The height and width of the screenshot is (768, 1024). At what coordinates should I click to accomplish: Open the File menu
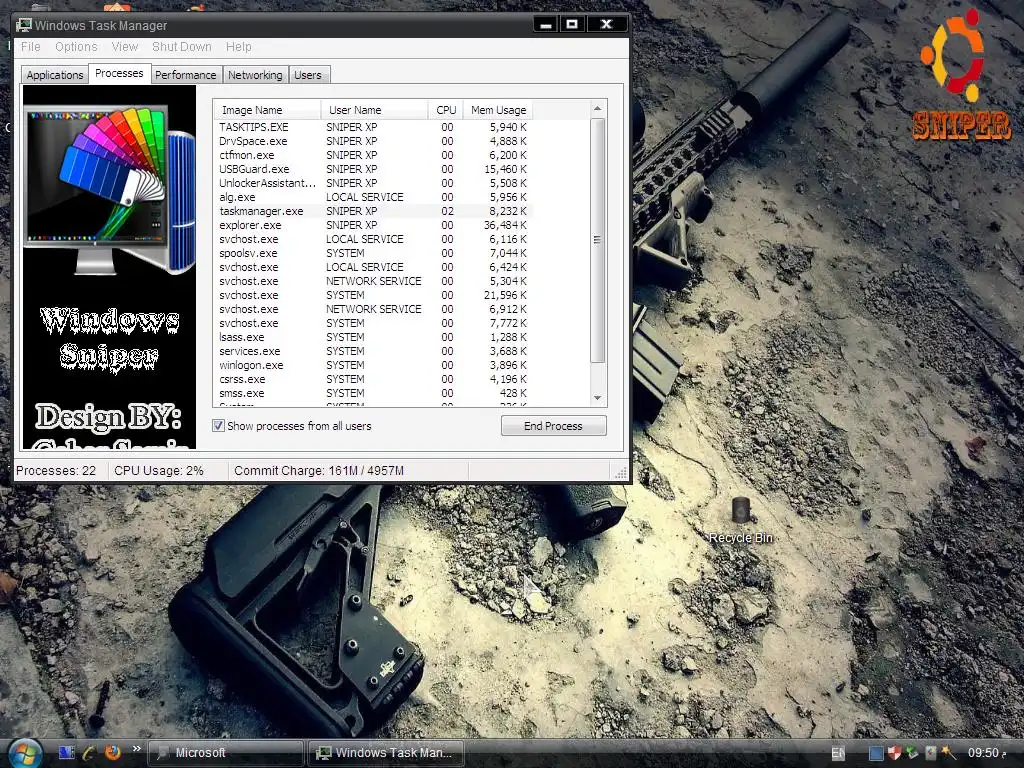(x=31, y=47)
